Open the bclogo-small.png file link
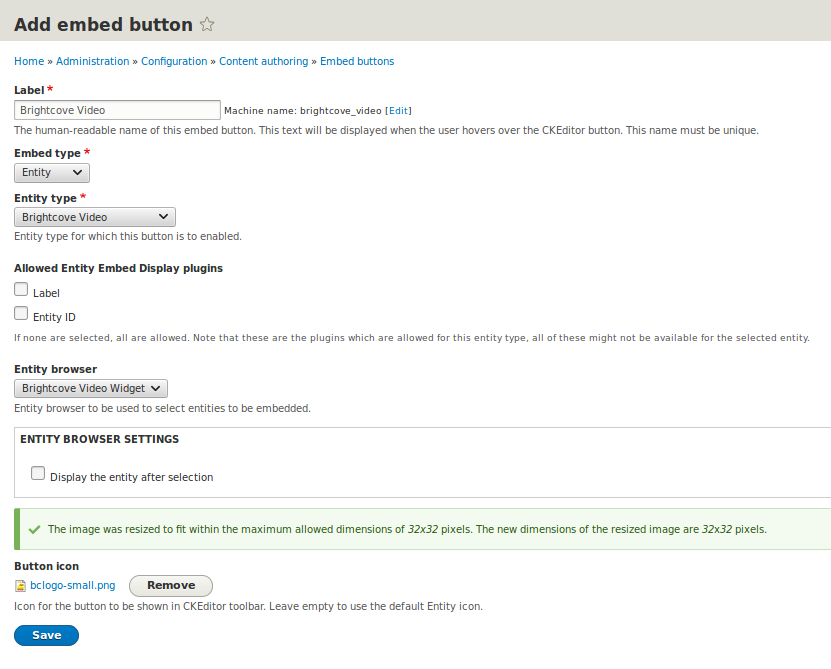Screen dimensions: 831x669 73,585
